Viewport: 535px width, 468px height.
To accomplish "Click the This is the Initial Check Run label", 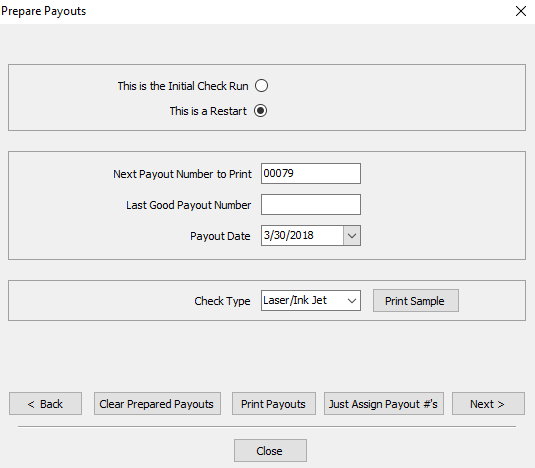I will 183,86.
